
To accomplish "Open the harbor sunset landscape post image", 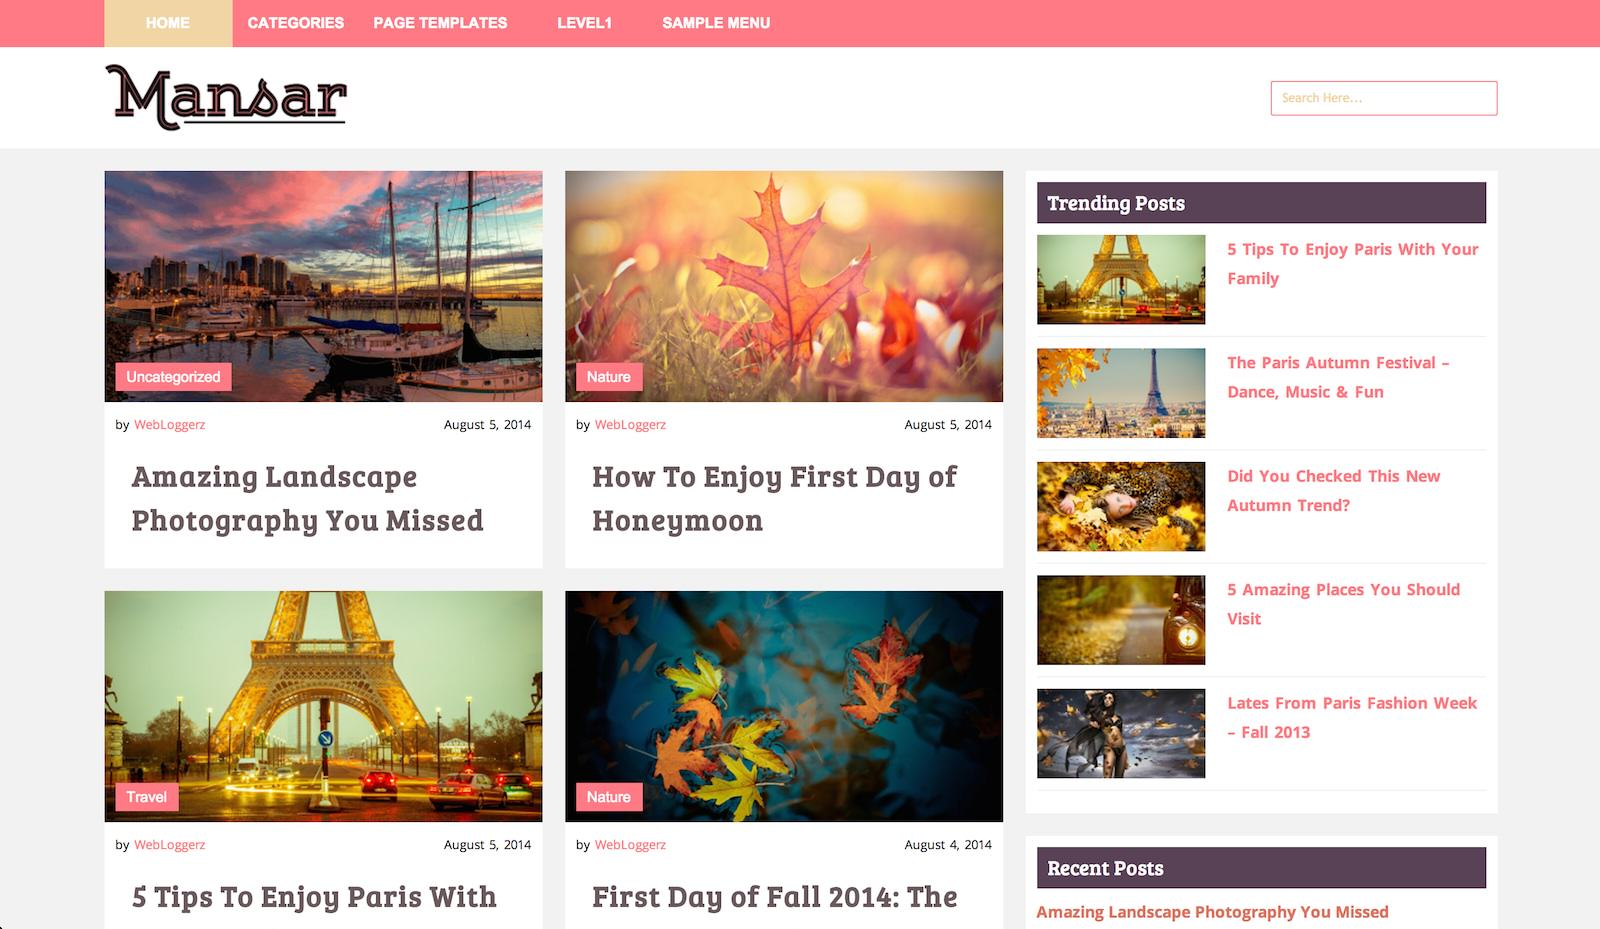I will click(324, 286).
